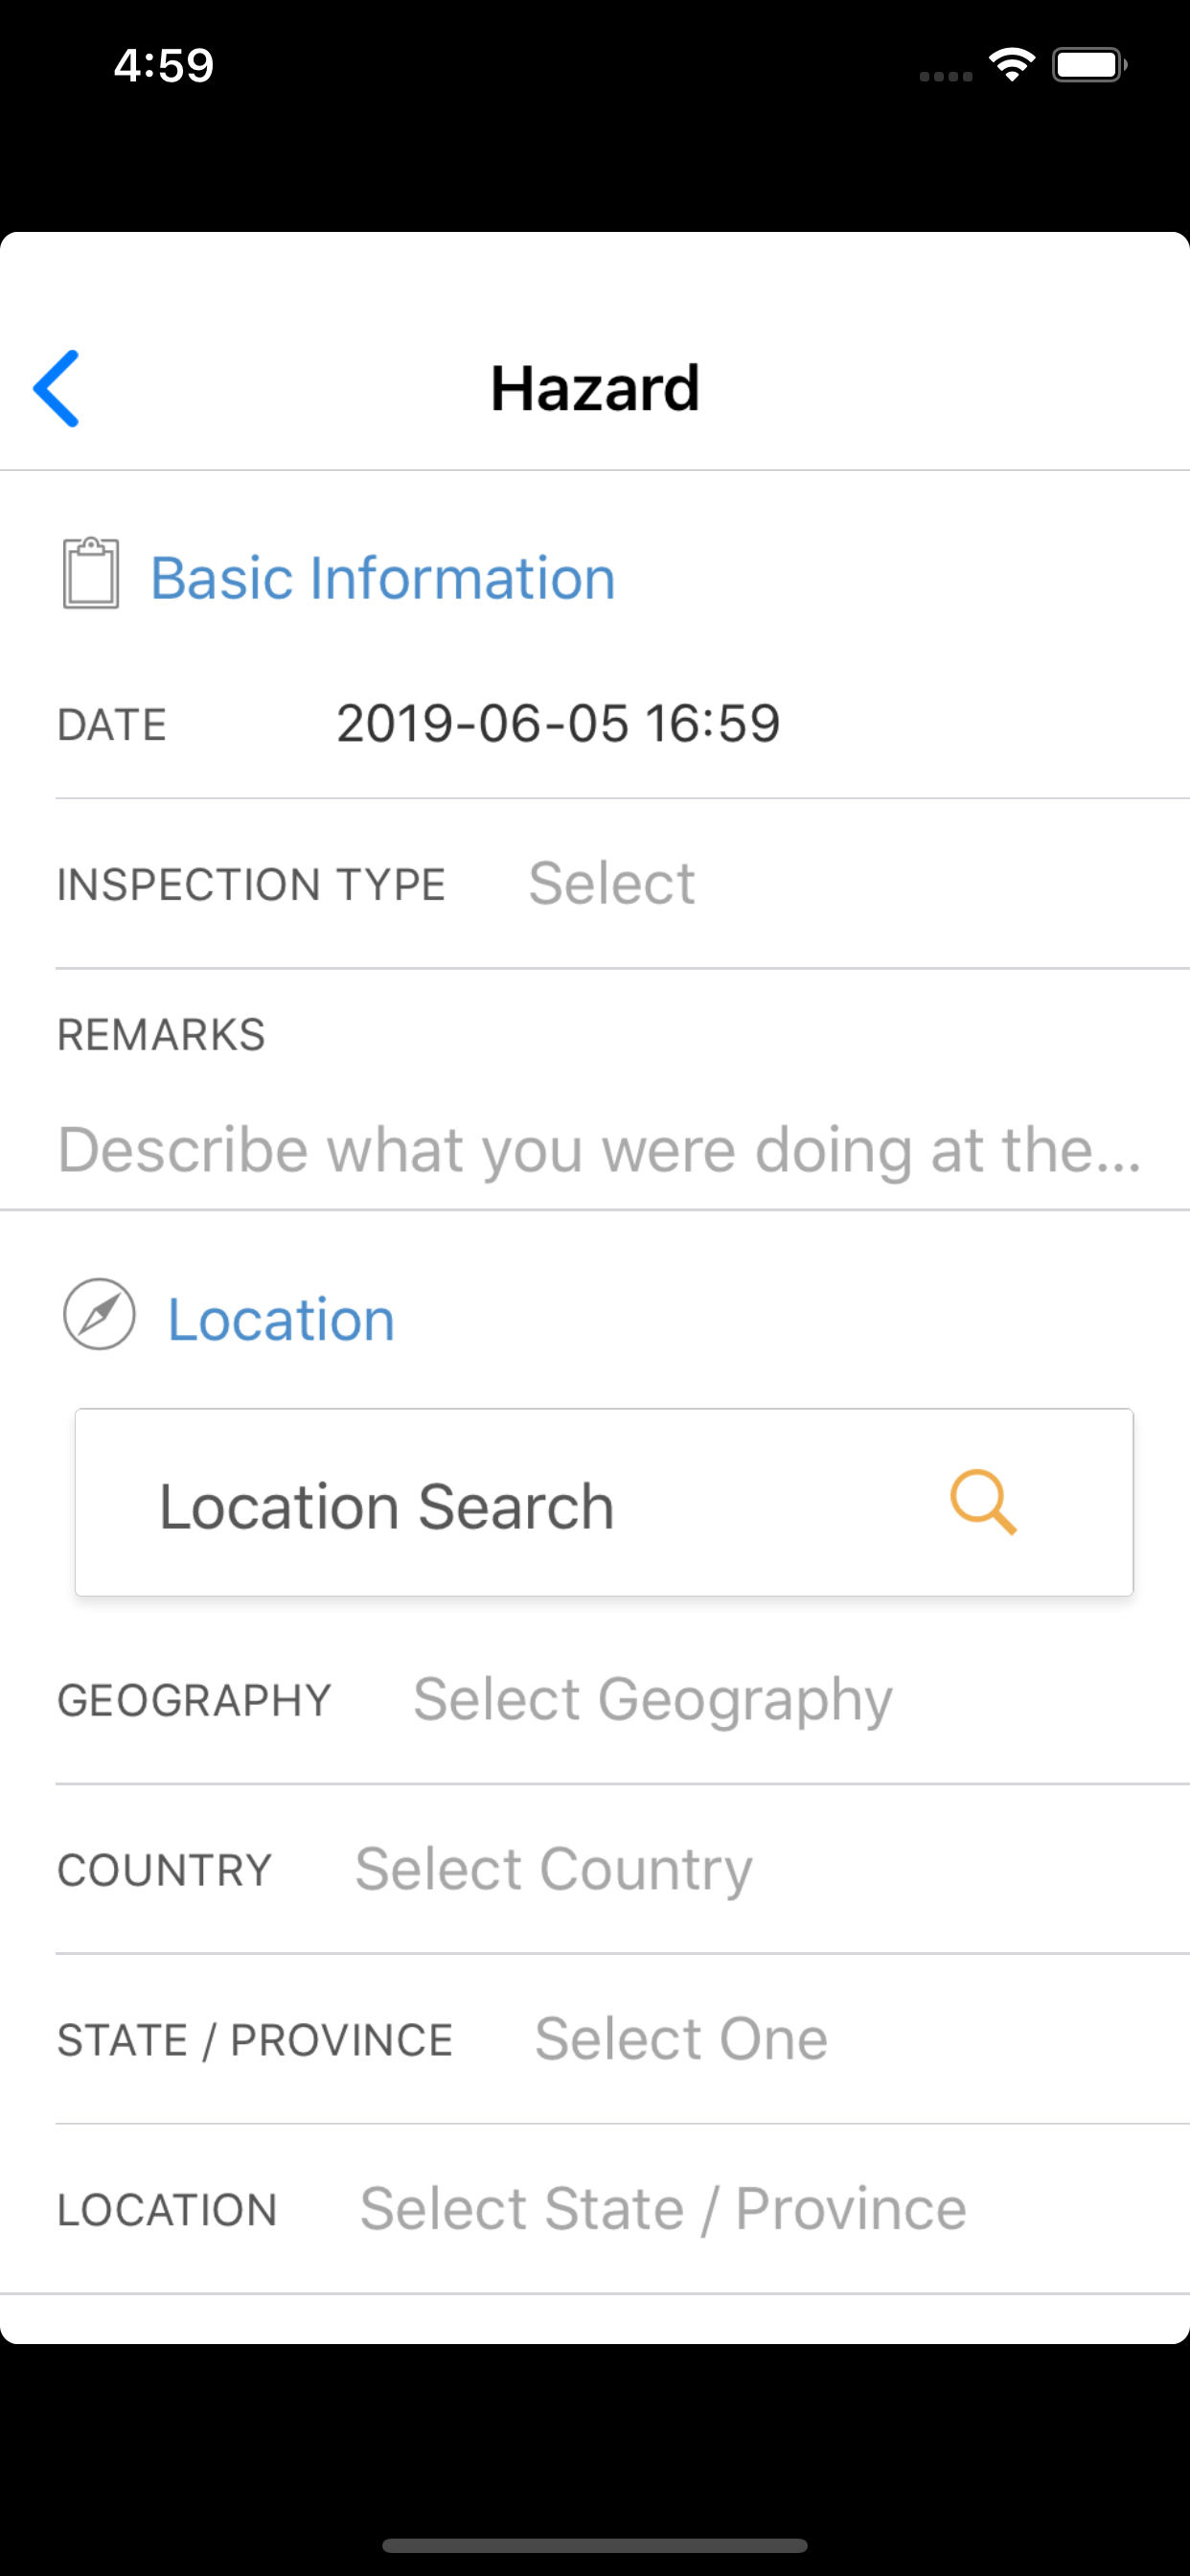Open the Inspection Type select dropdown
1190x2576 pixels.
(611, 883)
